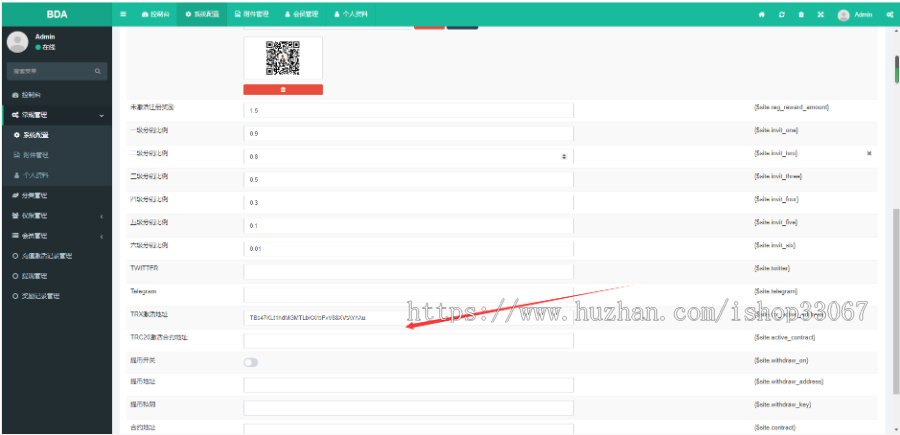Click the empty Telegram input field

[x=408, y=294]
